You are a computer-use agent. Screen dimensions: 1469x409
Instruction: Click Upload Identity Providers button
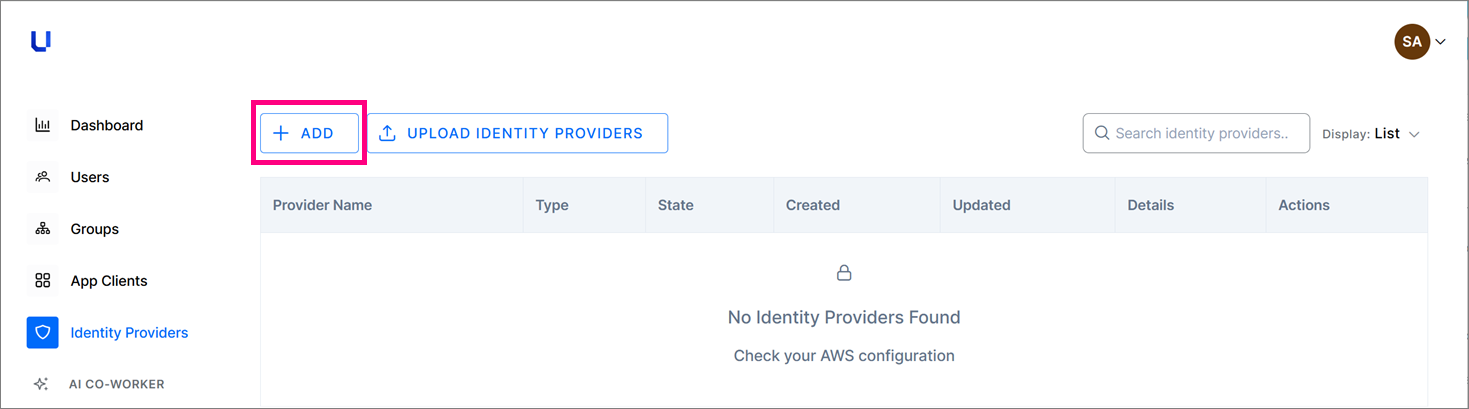click(517, 133)
